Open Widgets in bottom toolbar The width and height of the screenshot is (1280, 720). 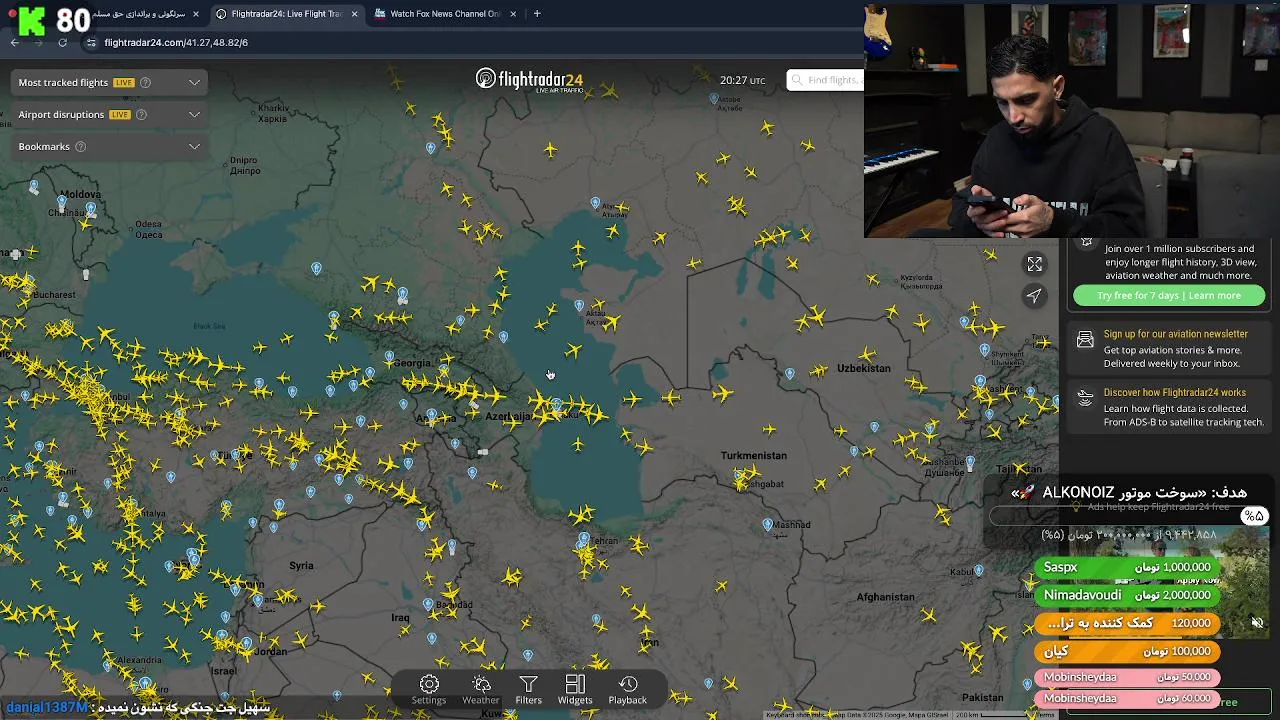click(575, 689)
